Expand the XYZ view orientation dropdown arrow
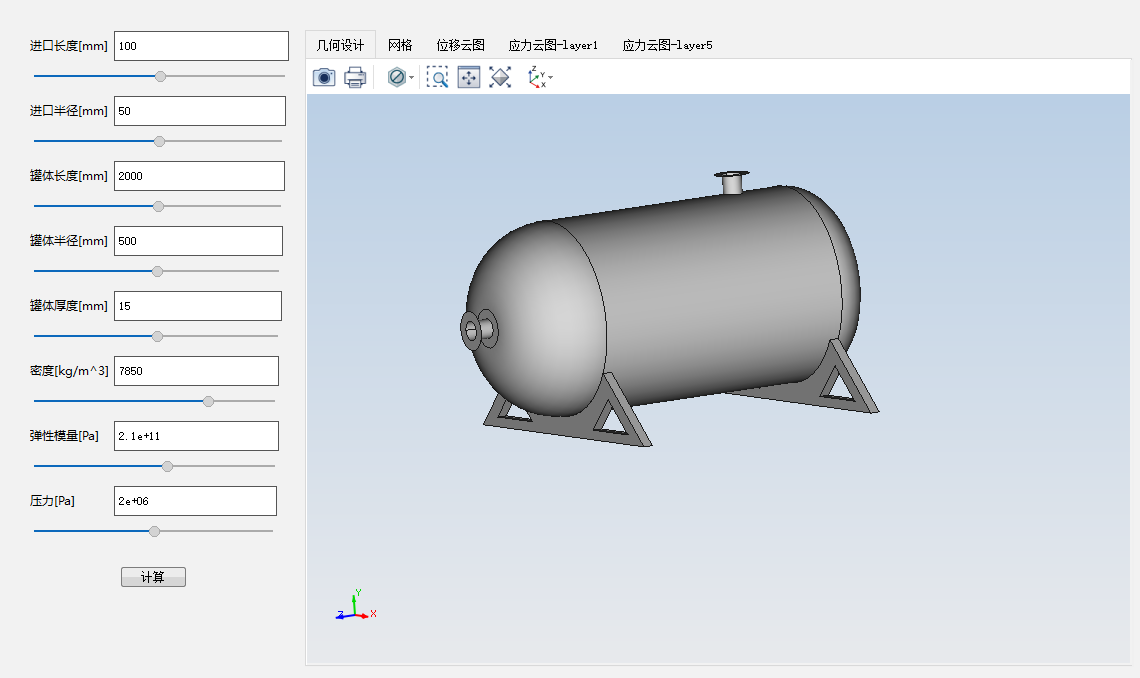 pos(550,78)
